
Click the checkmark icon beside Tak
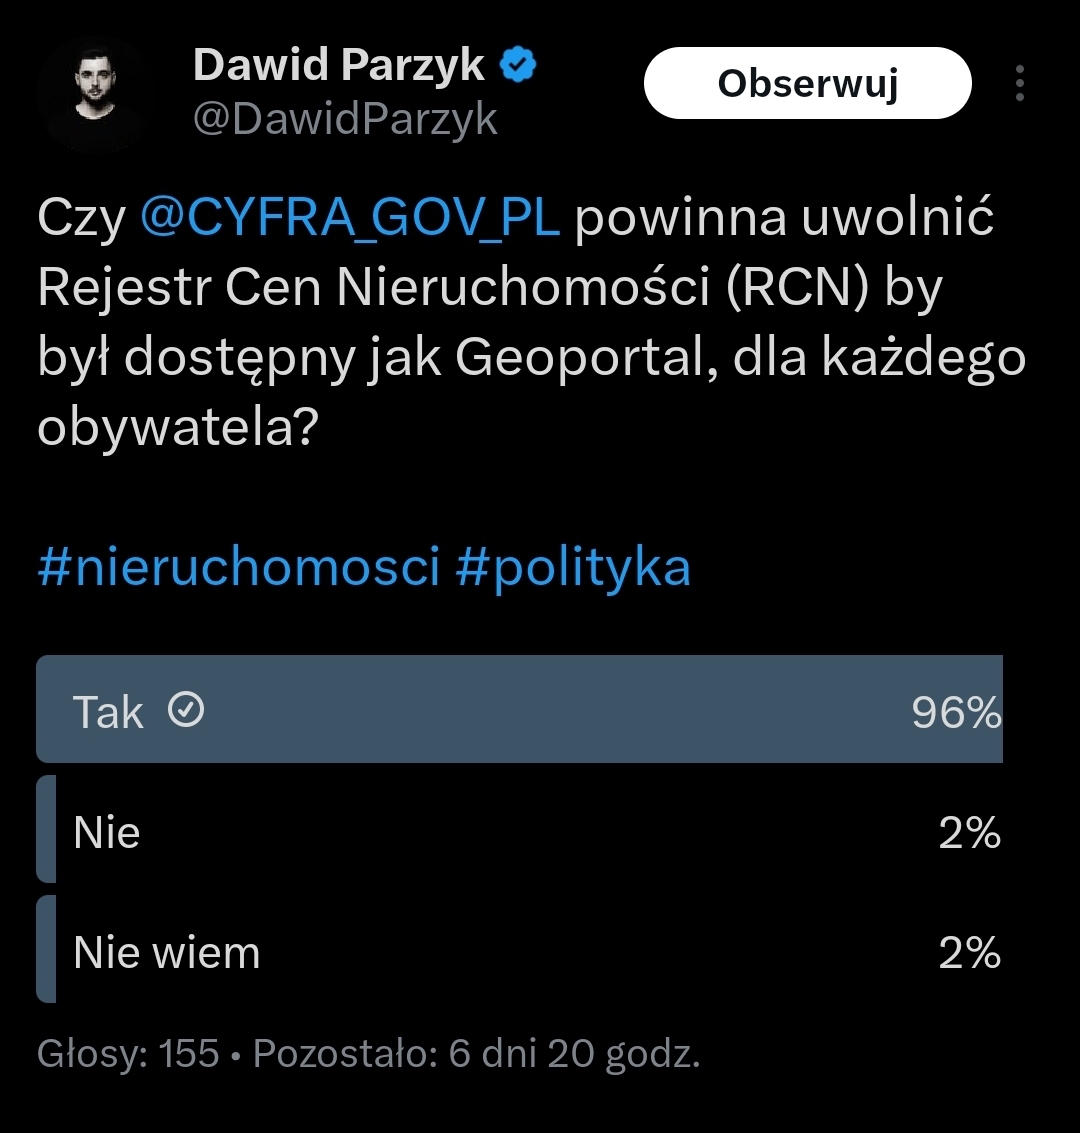tap(186, 710)
